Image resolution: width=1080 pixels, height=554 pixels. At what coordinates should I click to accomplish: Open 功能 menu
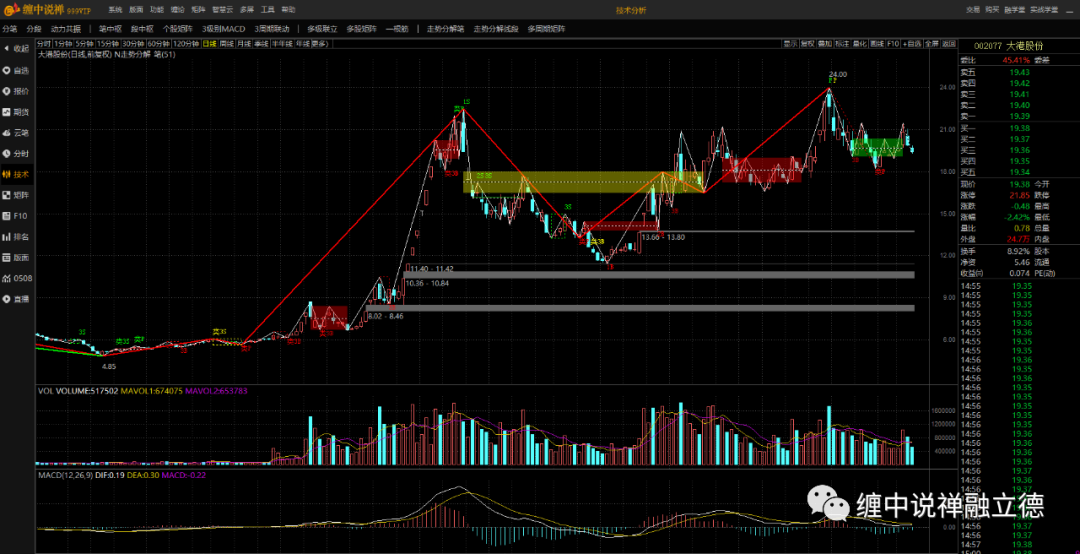pyautogui.click(x=157, y=10)
